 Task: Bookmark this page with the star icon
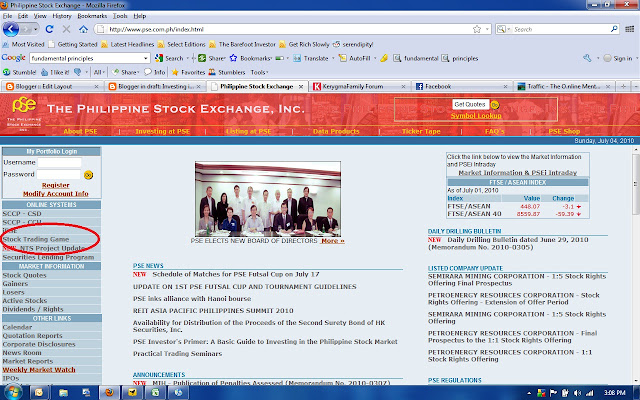(477, 29)
